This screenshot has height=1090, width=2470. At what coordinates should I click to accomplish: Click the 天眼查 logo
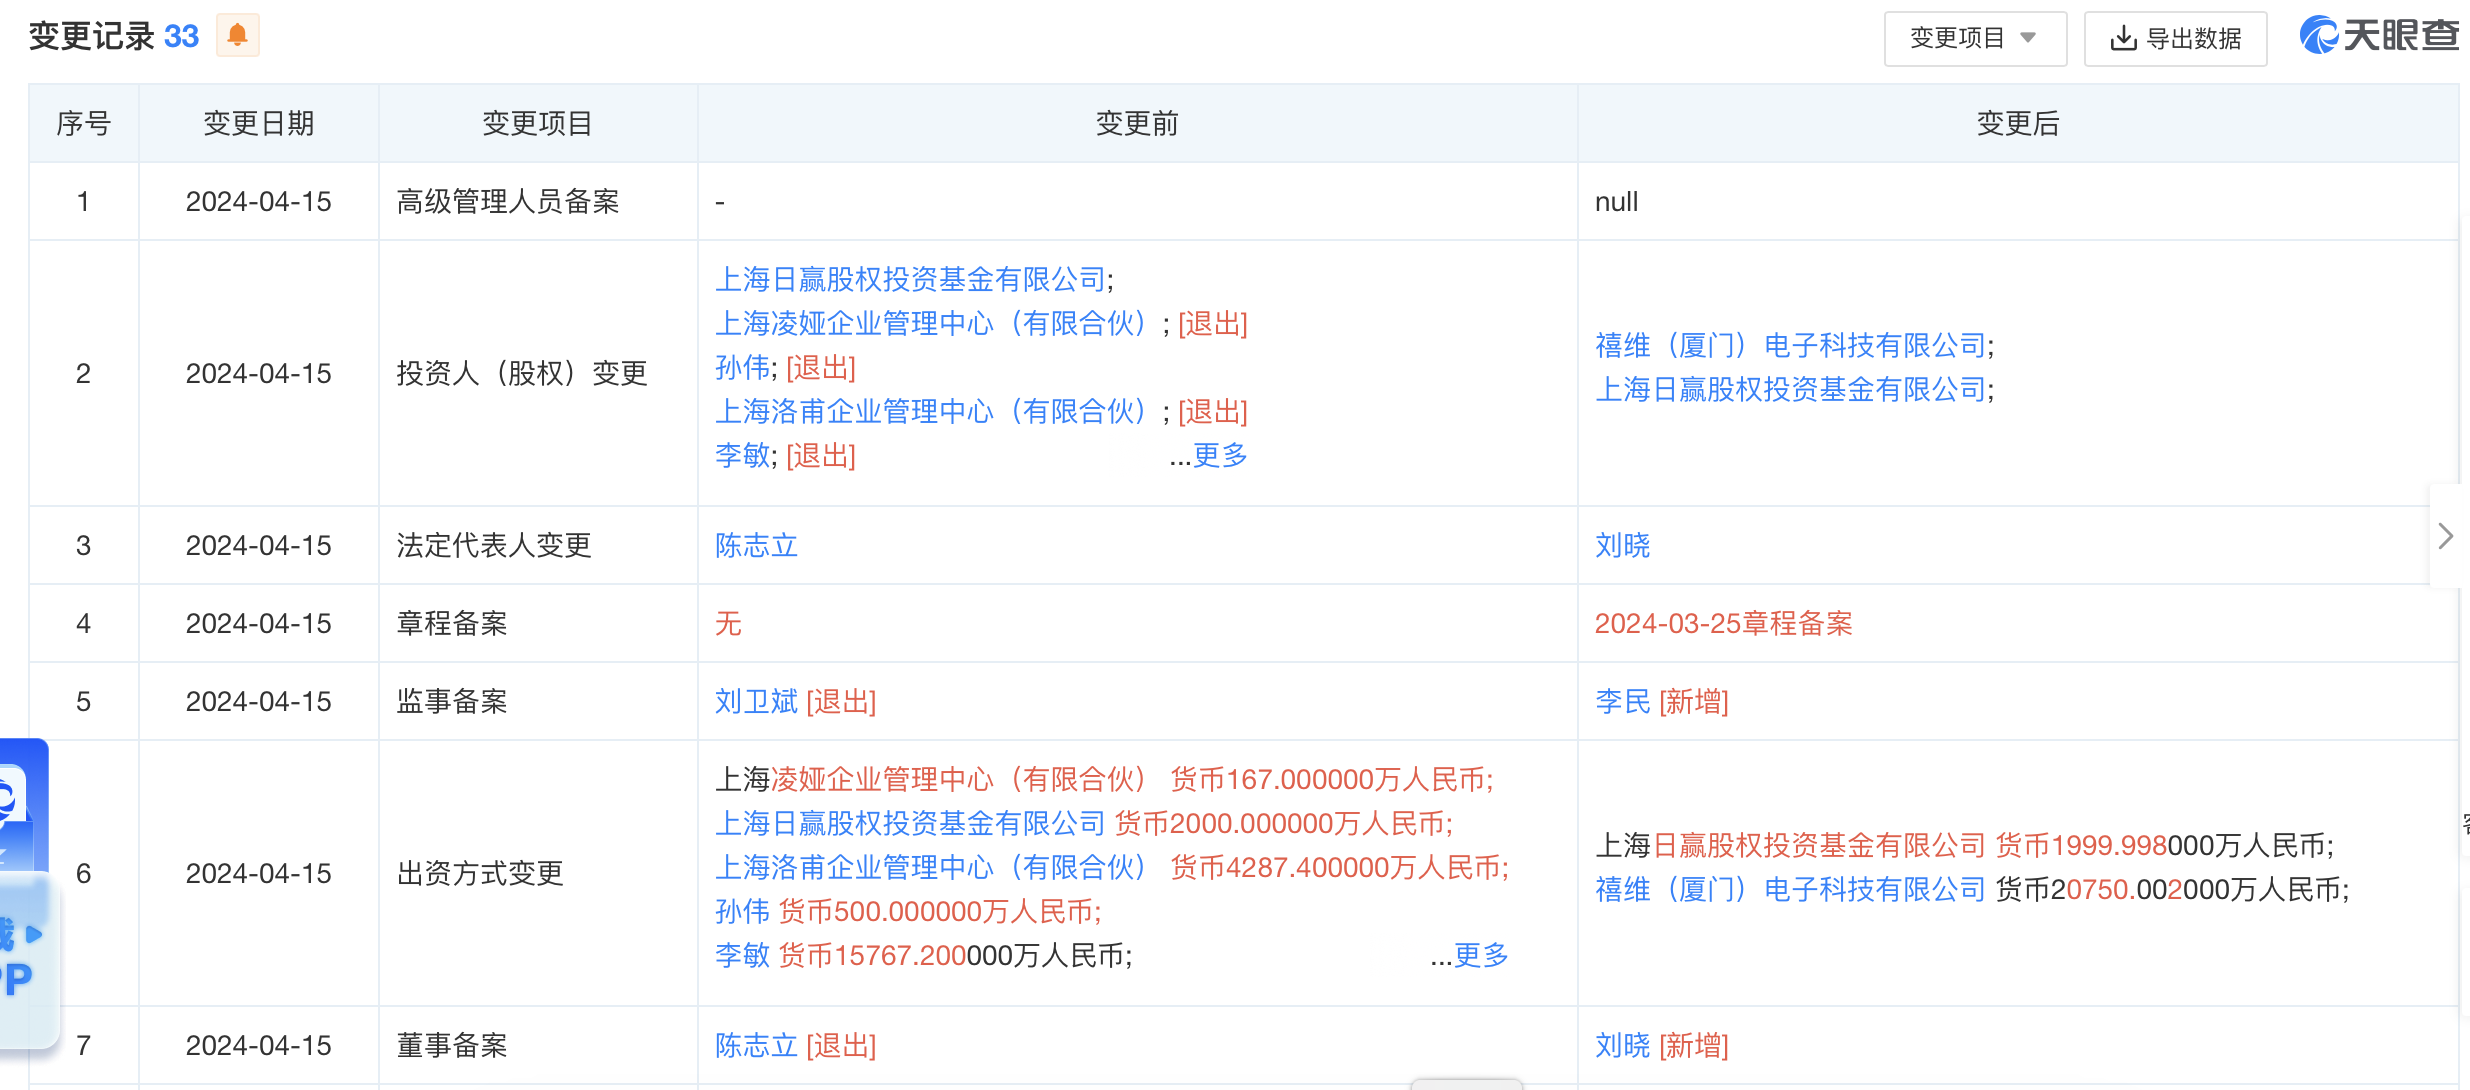(2379, 36)
